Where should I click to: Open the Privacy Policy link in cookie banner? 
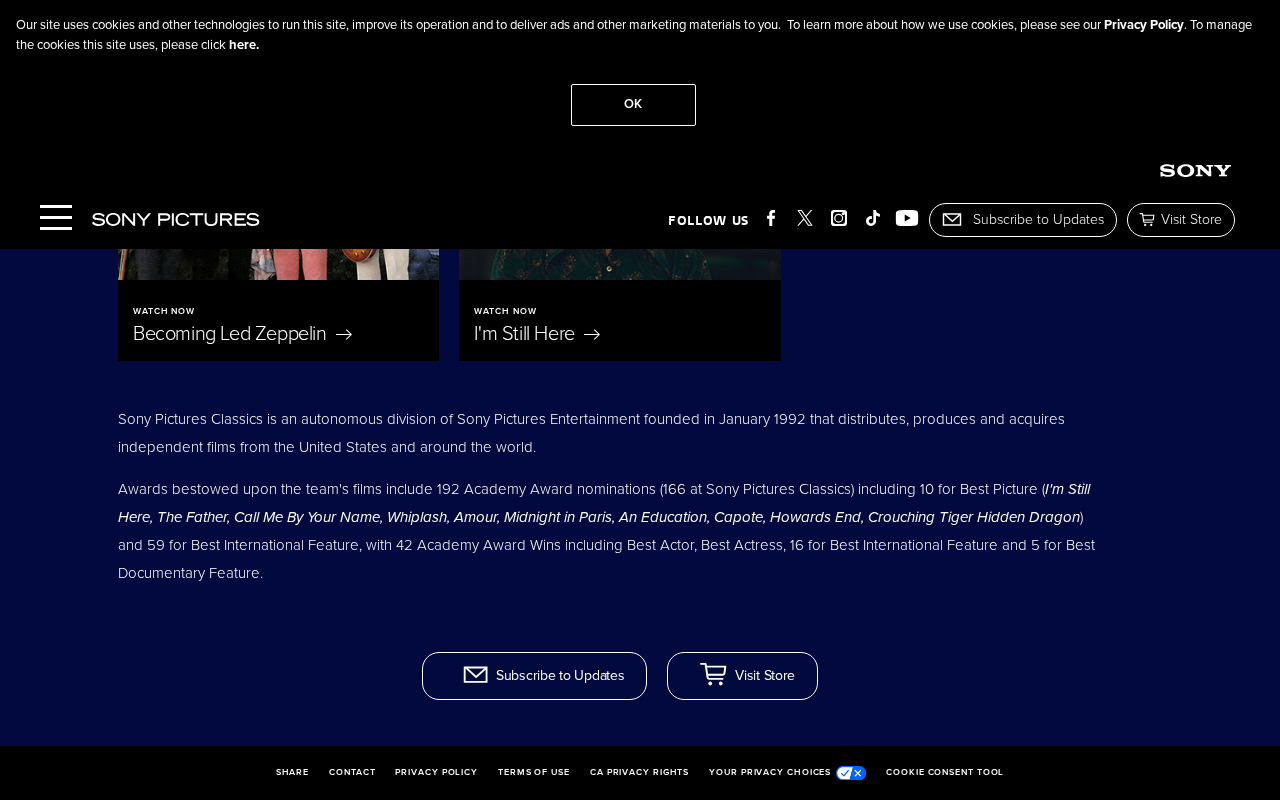[x=1144, y=25]
